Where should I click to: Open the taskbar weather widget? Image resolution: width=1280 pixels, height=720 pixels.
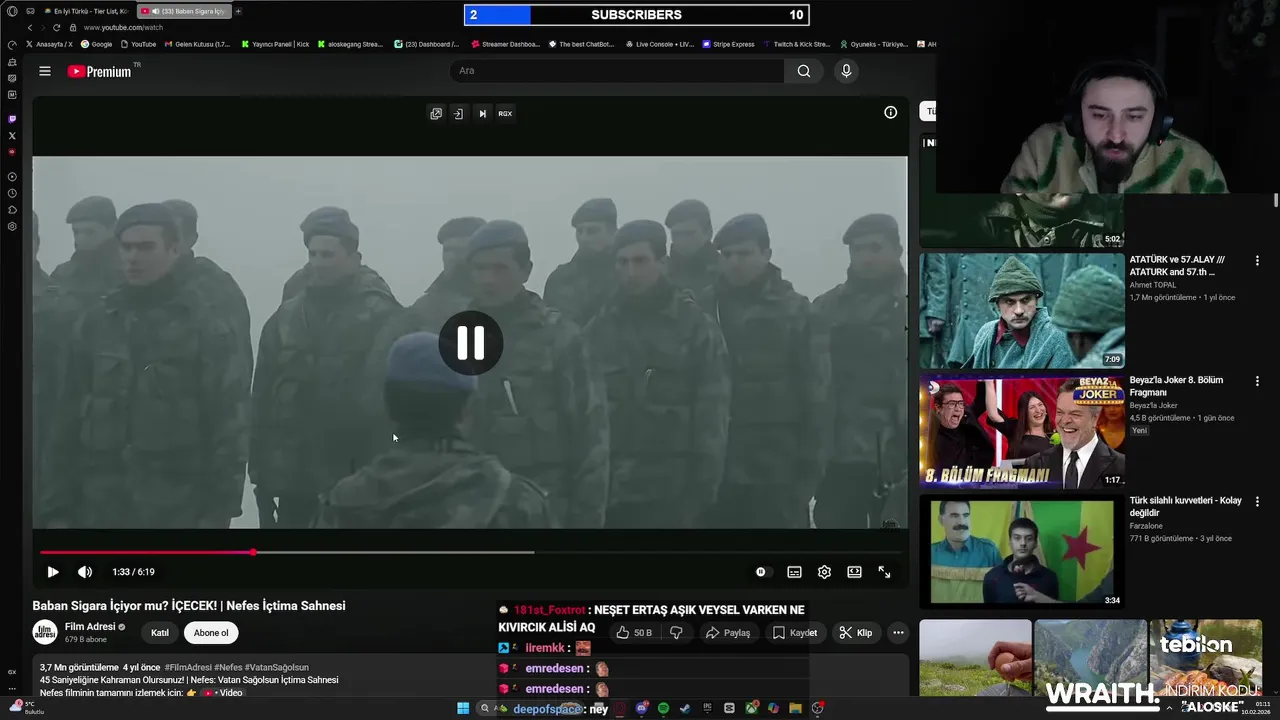coord(28,708)
